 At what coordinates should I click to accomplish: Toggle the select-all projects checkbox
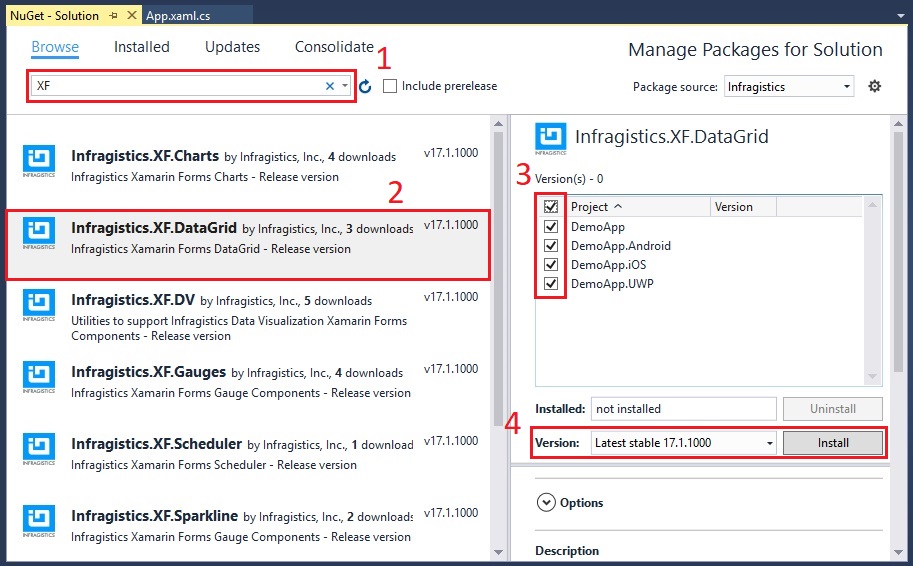pos(550,207)
